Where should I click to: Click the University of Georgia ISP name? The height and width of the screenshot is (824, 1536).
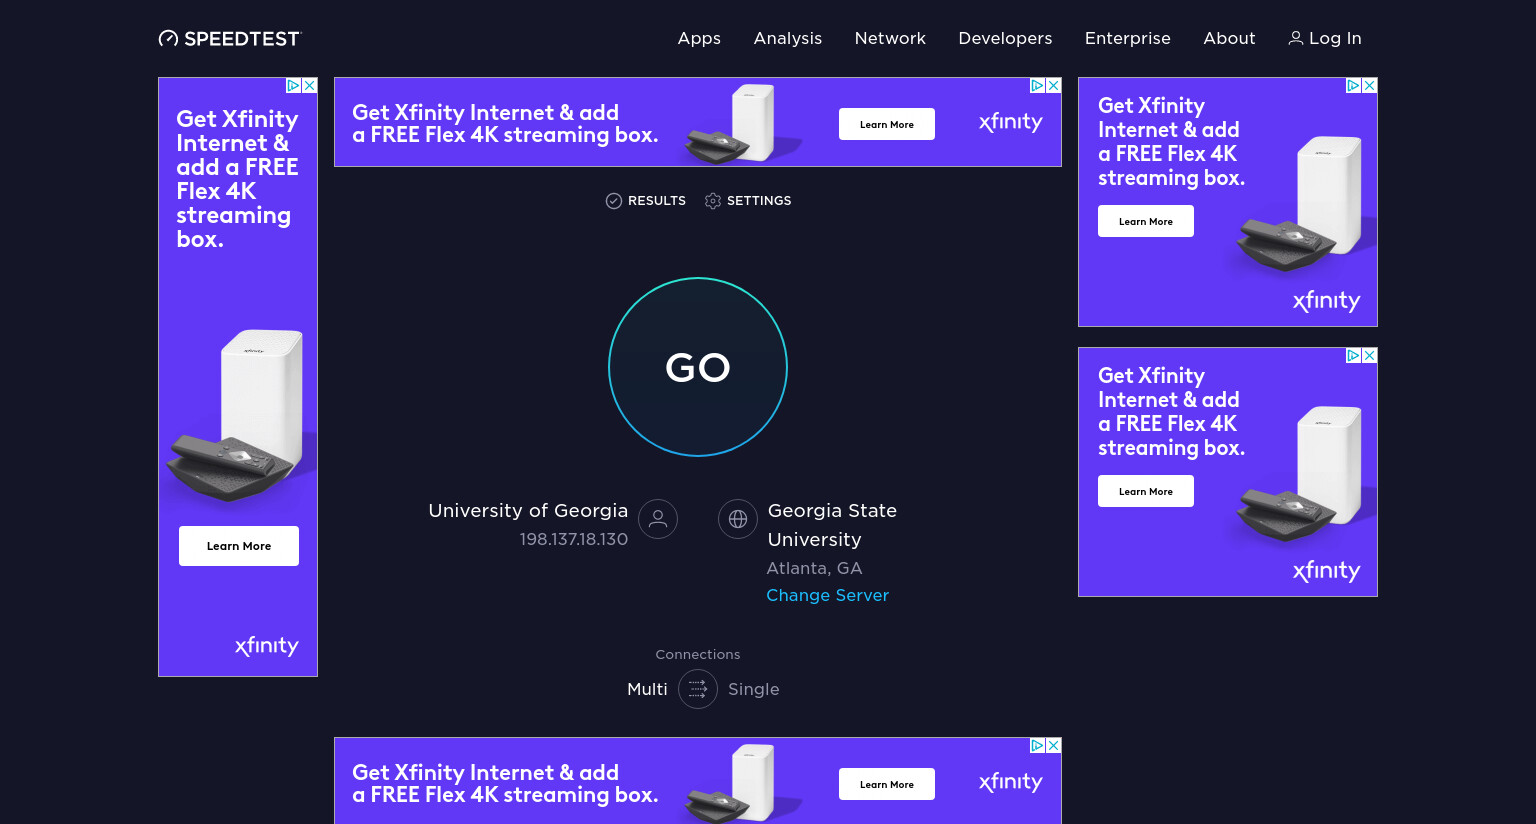coord(528,510)
